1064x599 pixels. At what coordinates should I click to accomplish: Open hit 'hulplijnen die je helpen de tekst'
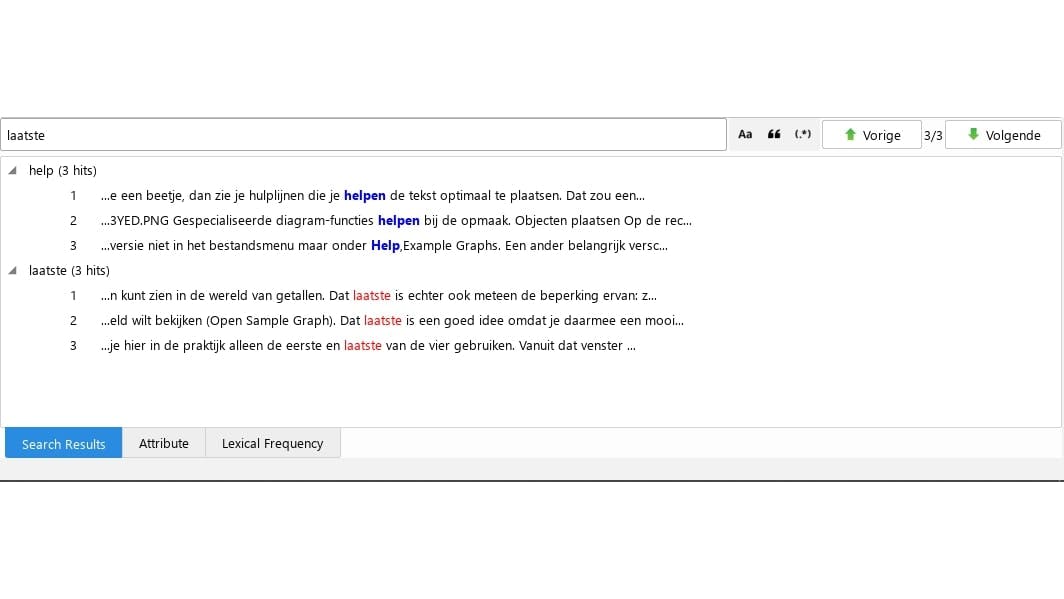[373, 195]
